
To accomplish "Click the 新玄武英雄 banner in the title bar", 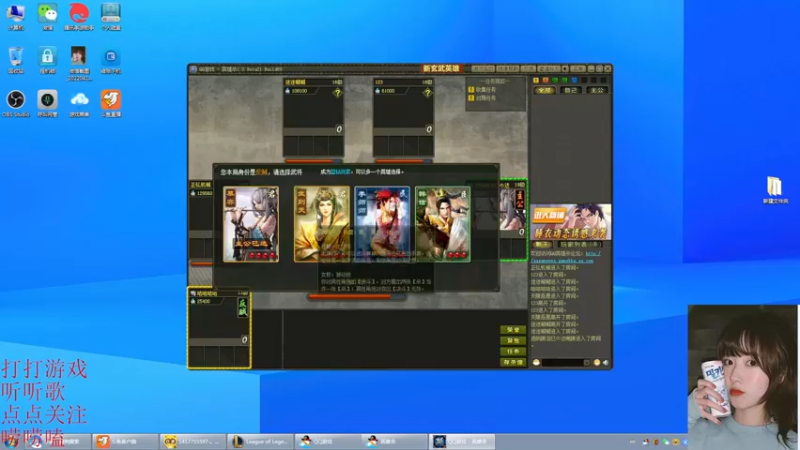I will click(442, 68).
